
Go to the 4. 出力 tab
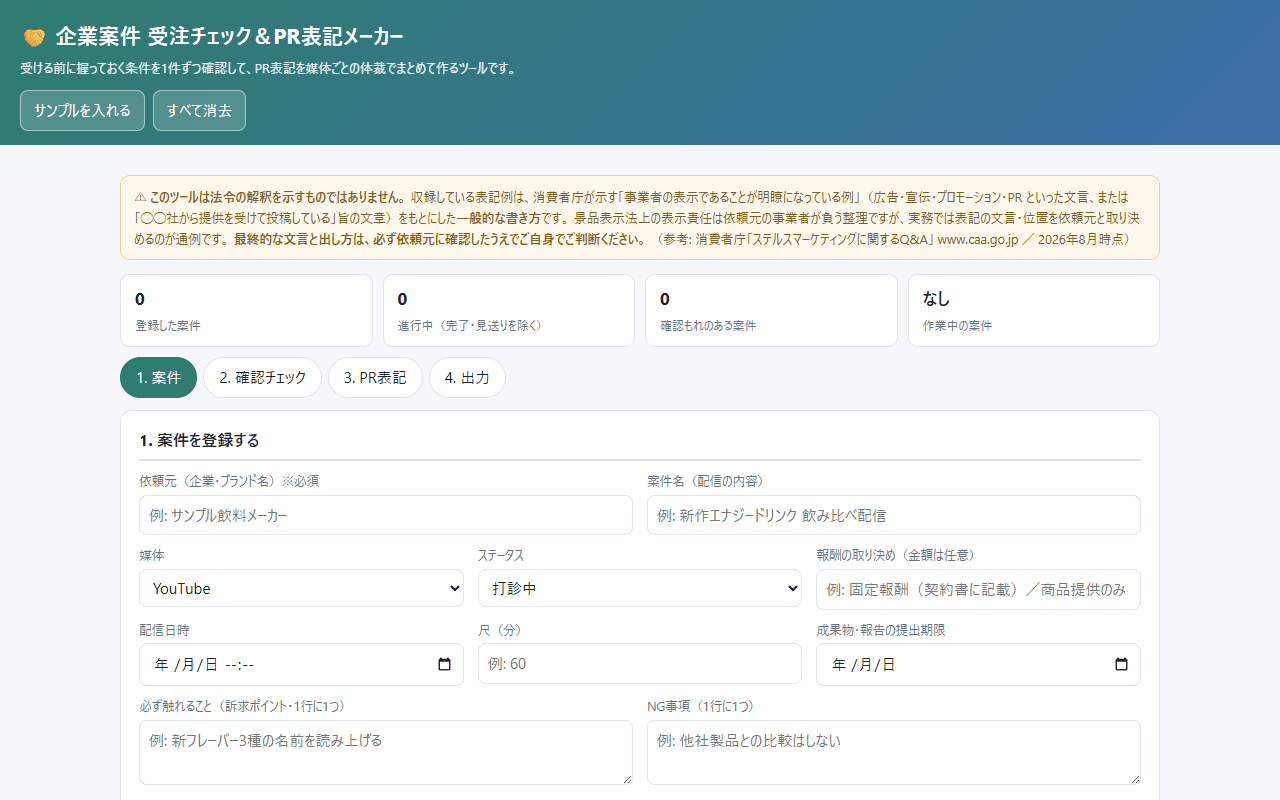[467, 377]
